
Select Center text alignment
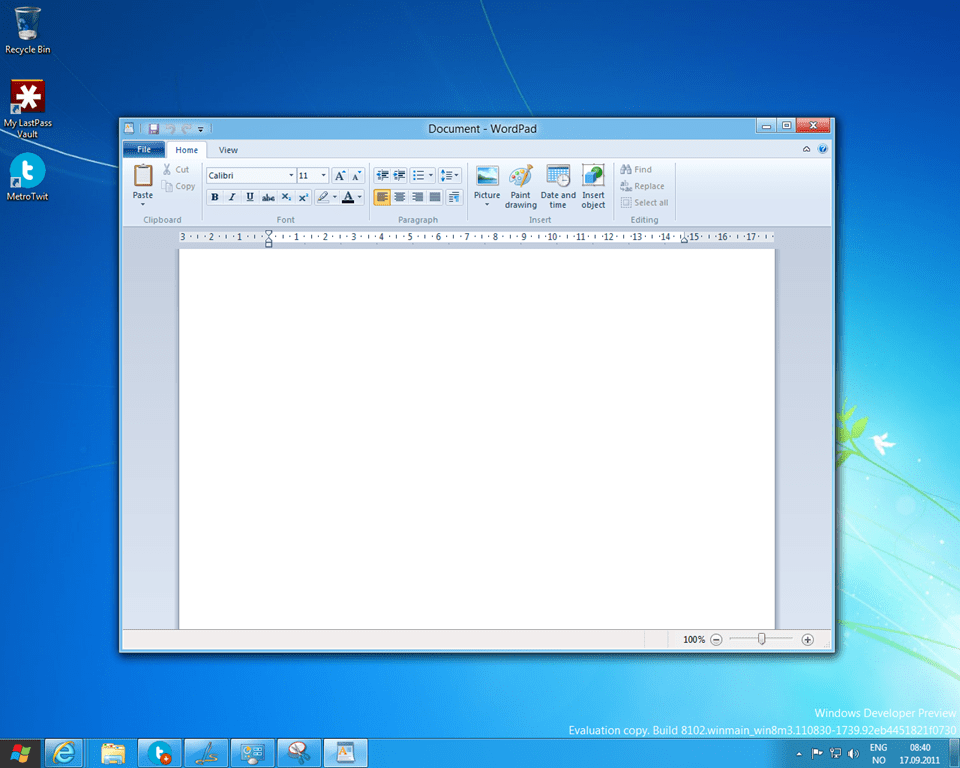[400, 197]
